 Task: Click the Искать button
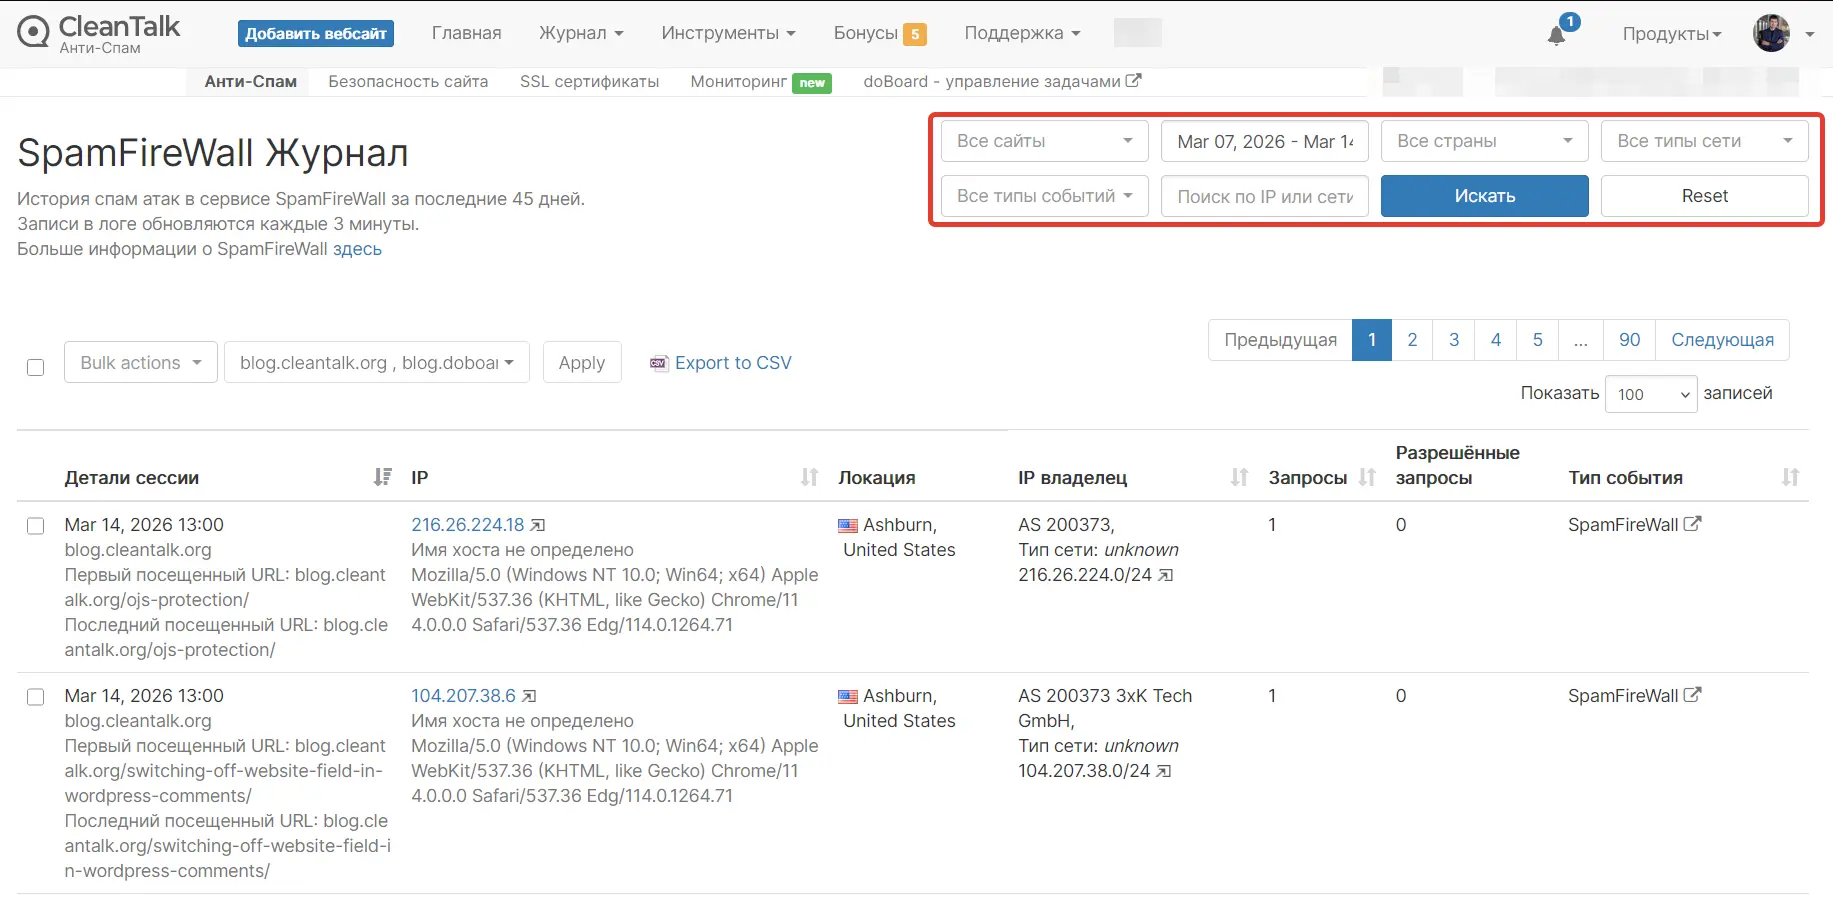click(x=1484, y=196)
